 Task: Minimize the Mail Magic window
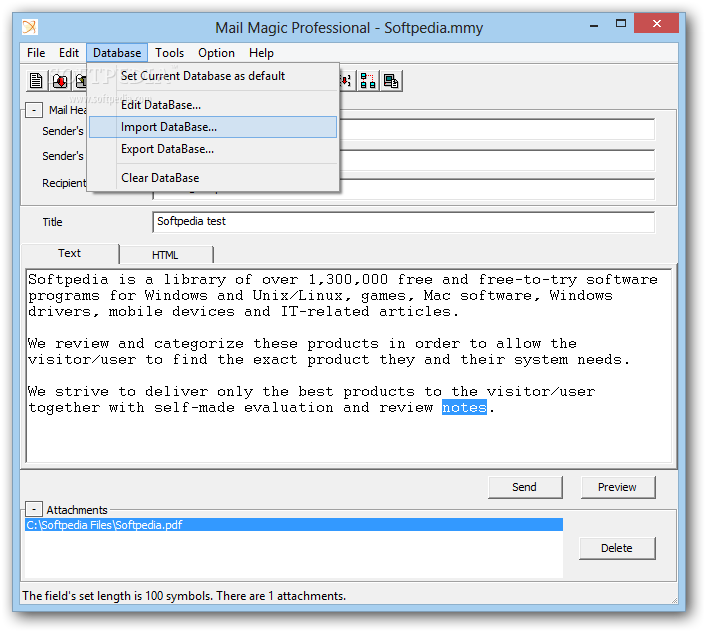click(594, 25)
